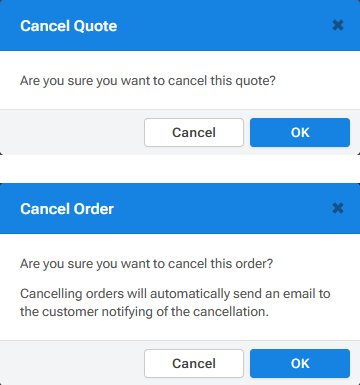This screenshot has width=360, height=385.
Task: Confirm quote cancellation with the OK button
Action: coord(300,132)
